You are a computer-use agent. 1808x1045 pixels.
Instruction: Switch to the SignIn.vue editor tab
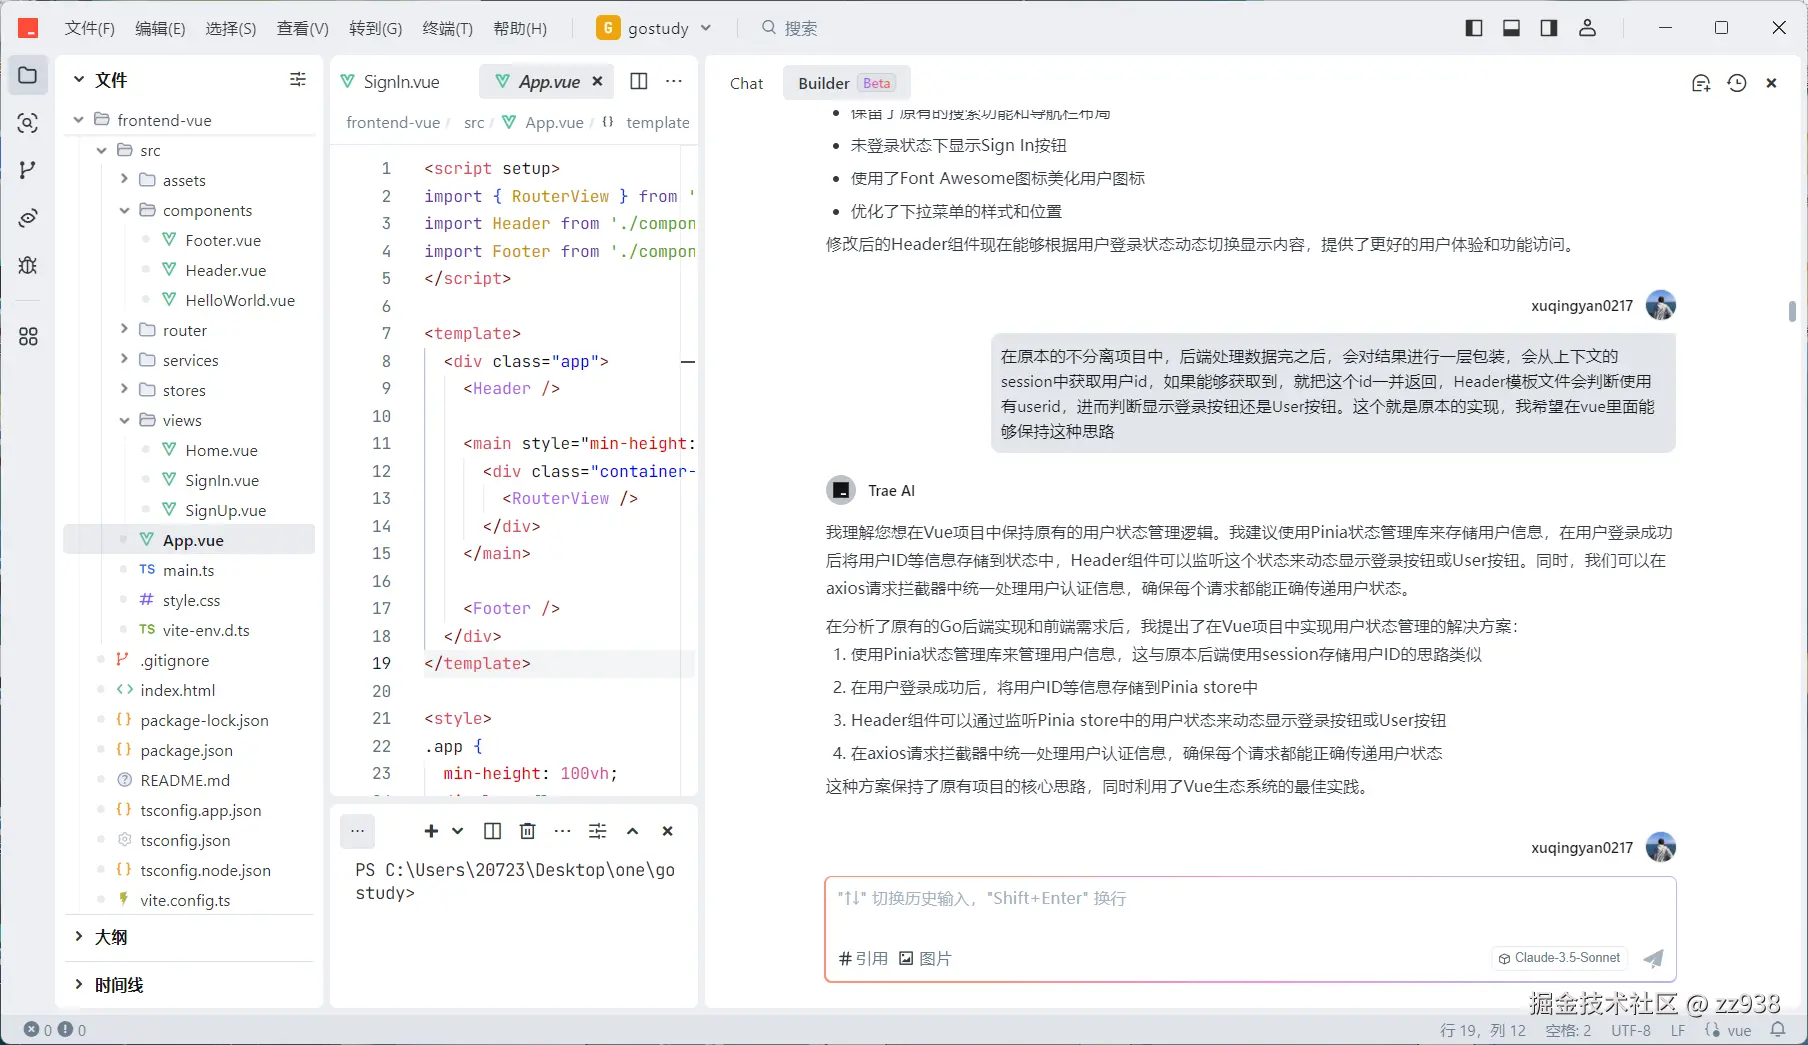coord(390,81)
